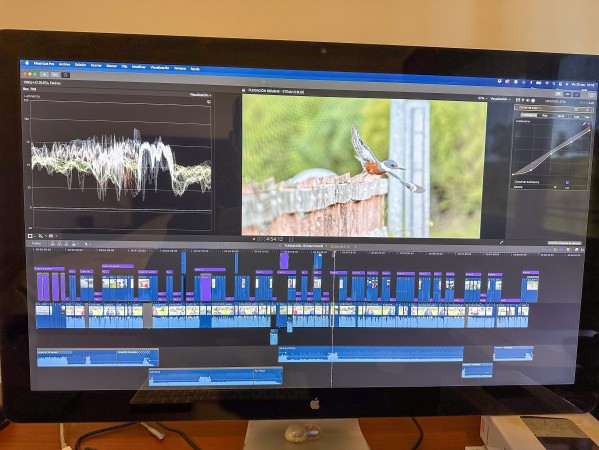Toggle the browser panel button in toolbar
This screenshot has width=599, height=450.
point(559,94)
